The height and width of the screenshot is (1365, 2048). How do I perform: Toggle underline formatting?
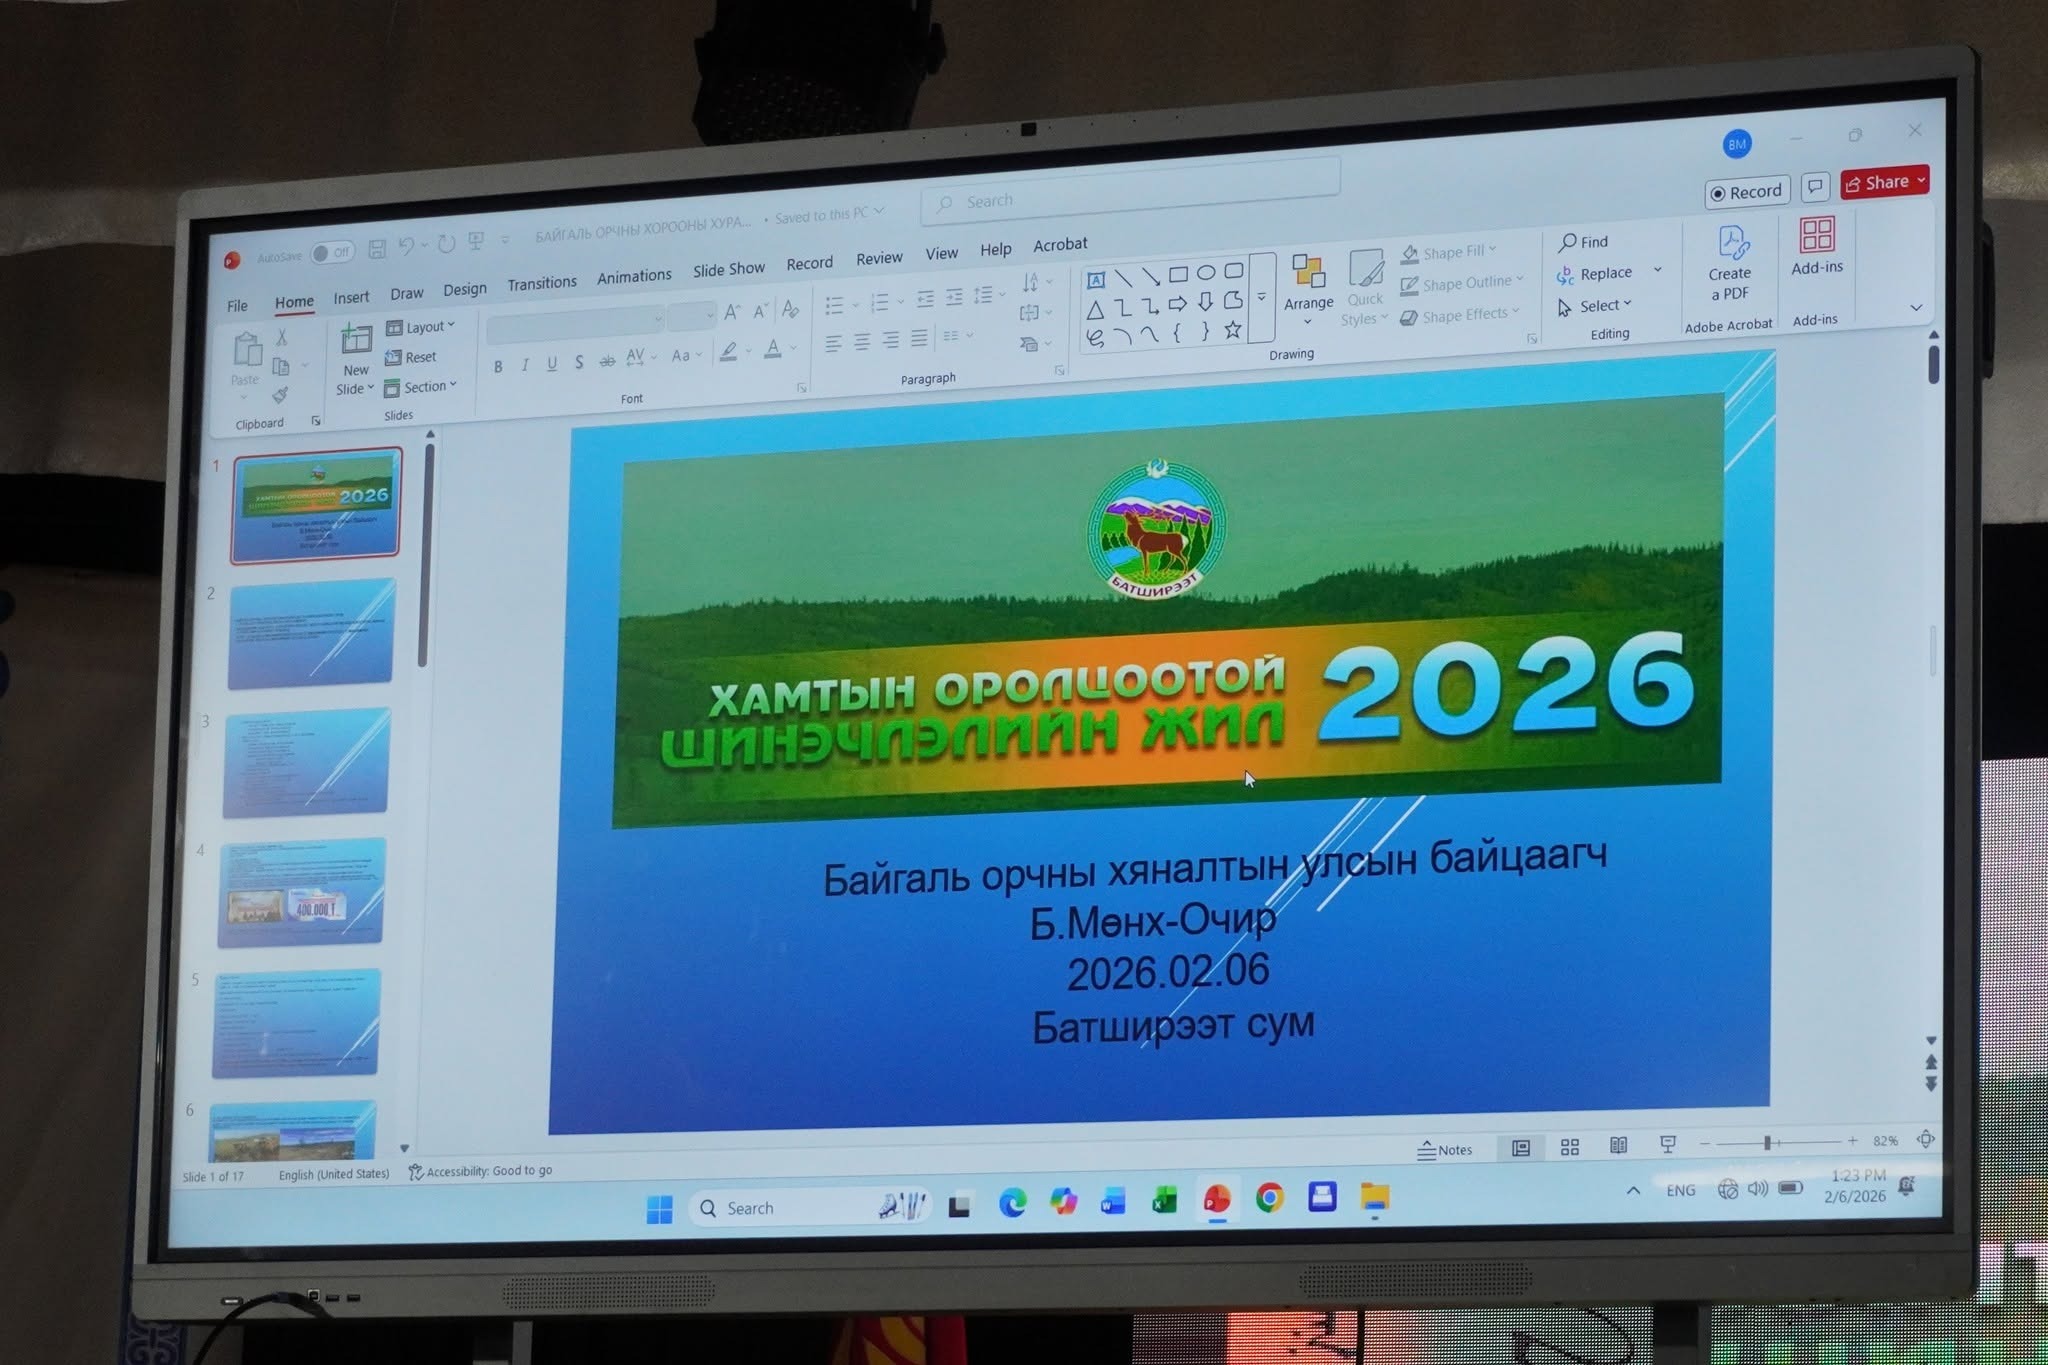click(x=552, y=364)
